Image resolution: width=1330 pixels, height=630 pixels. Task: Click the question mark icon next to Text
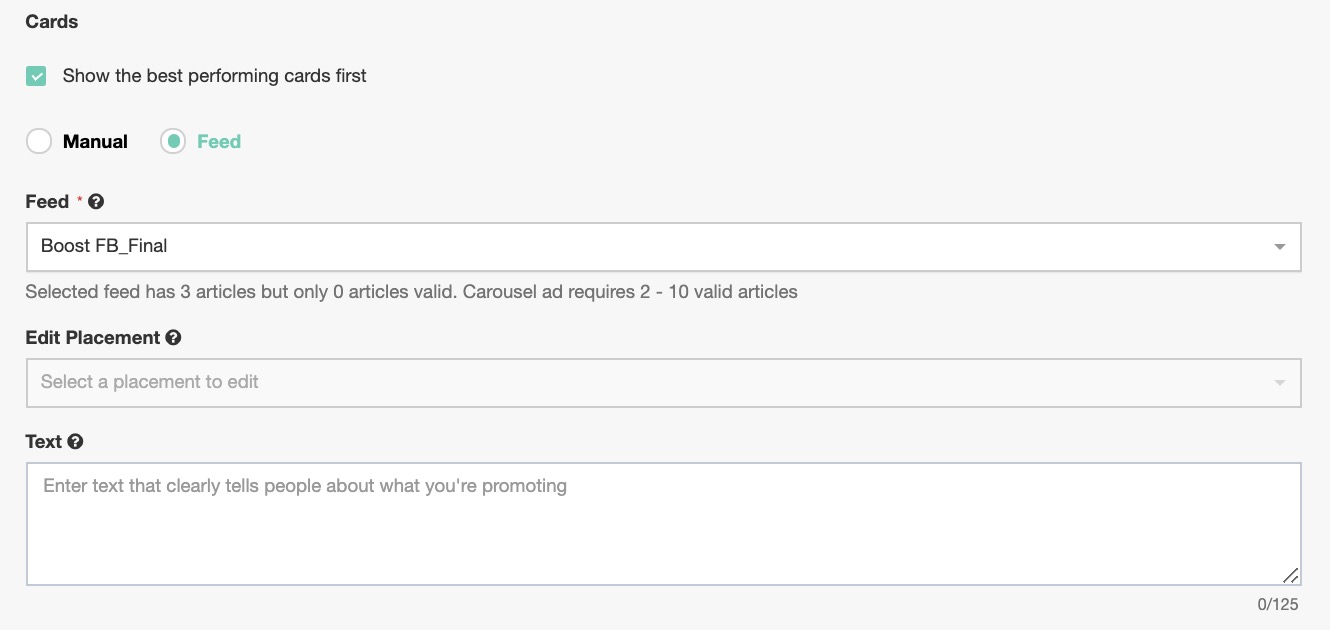click(75, 442)
